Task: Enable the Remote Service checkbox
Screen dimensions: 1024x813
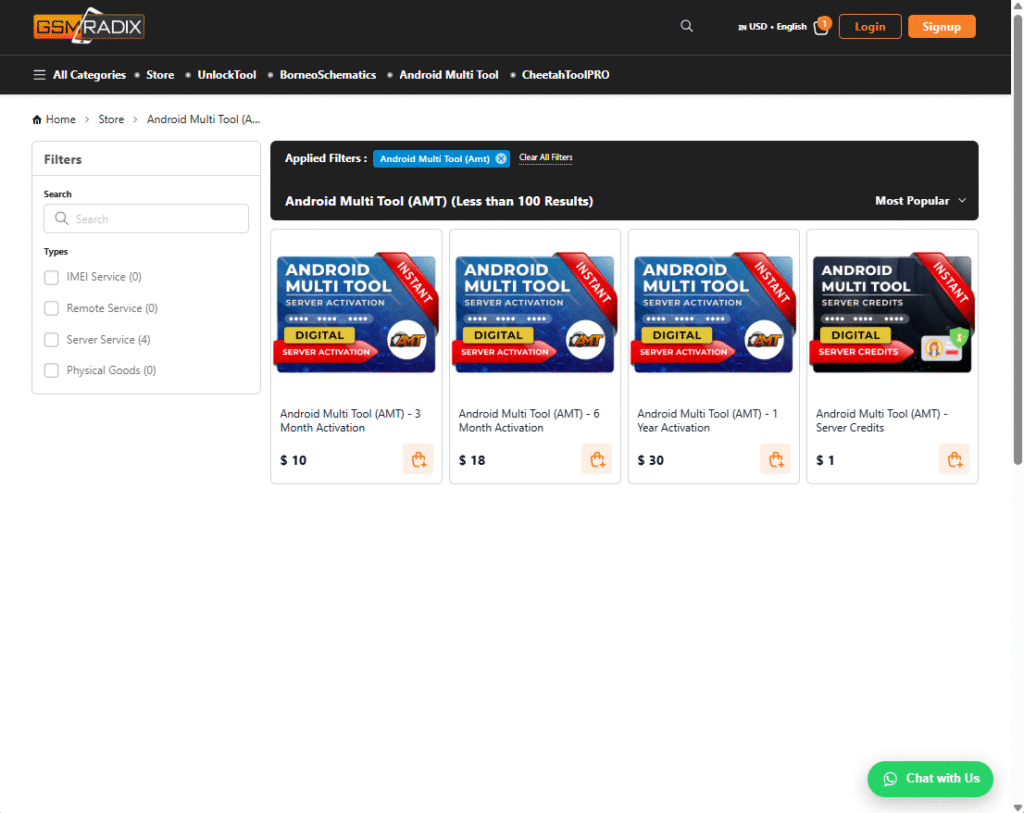Action: (x=52, y=308)
